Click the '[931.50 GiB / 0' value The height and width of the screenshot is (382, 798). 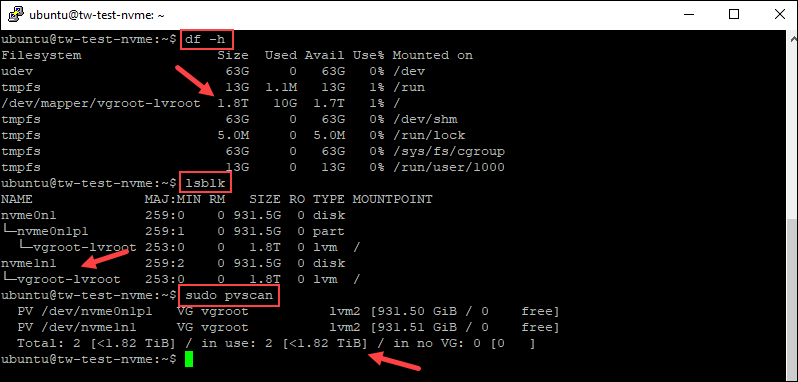(429, 311)
